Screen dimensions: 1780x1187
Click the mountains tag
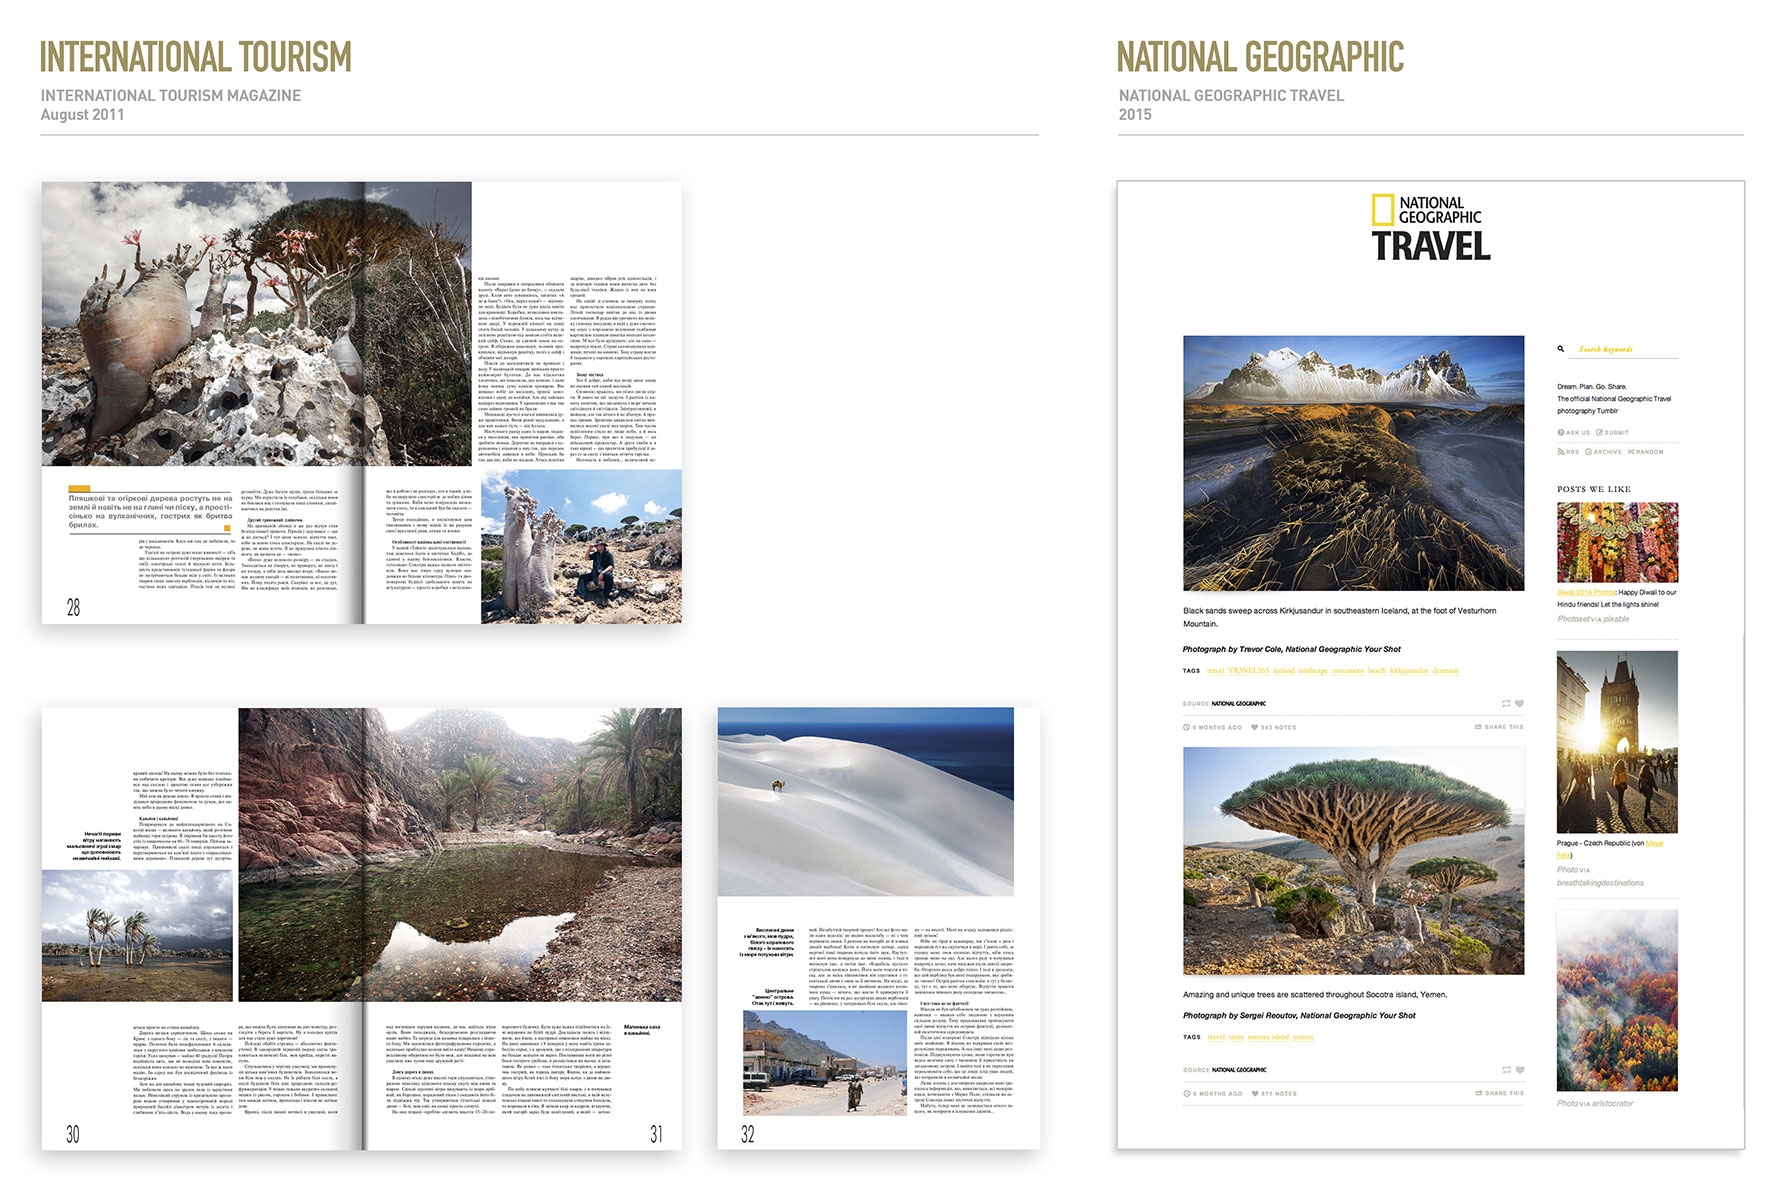[1347, 671]
